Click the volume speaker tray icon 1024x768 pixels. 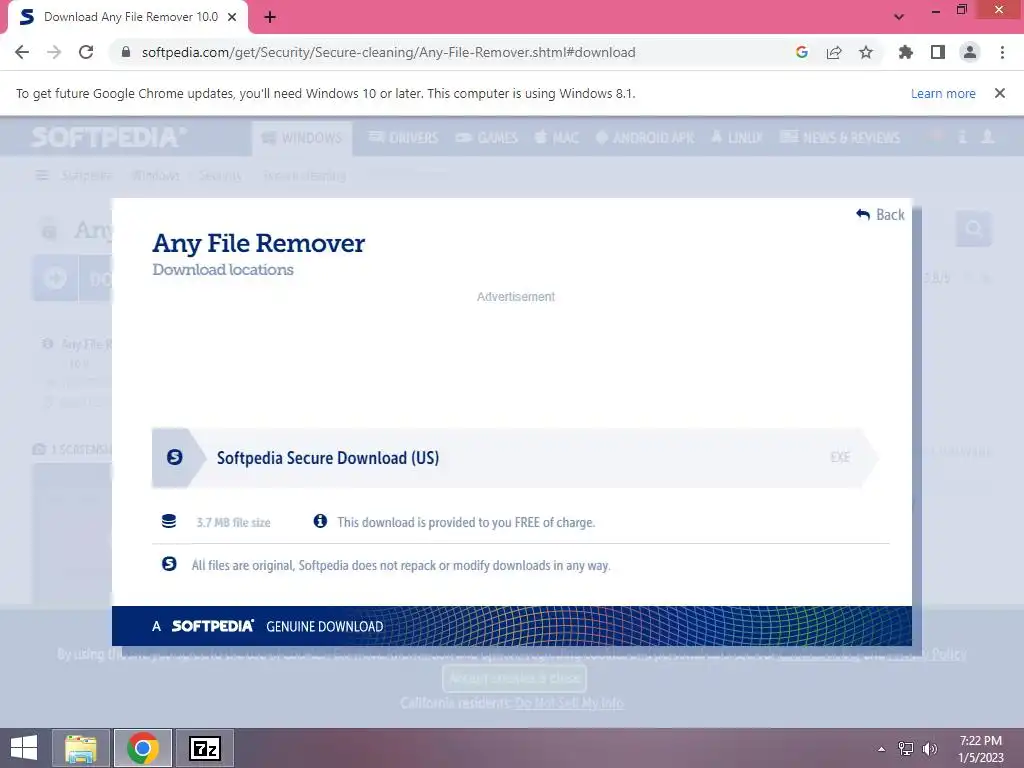929,749
